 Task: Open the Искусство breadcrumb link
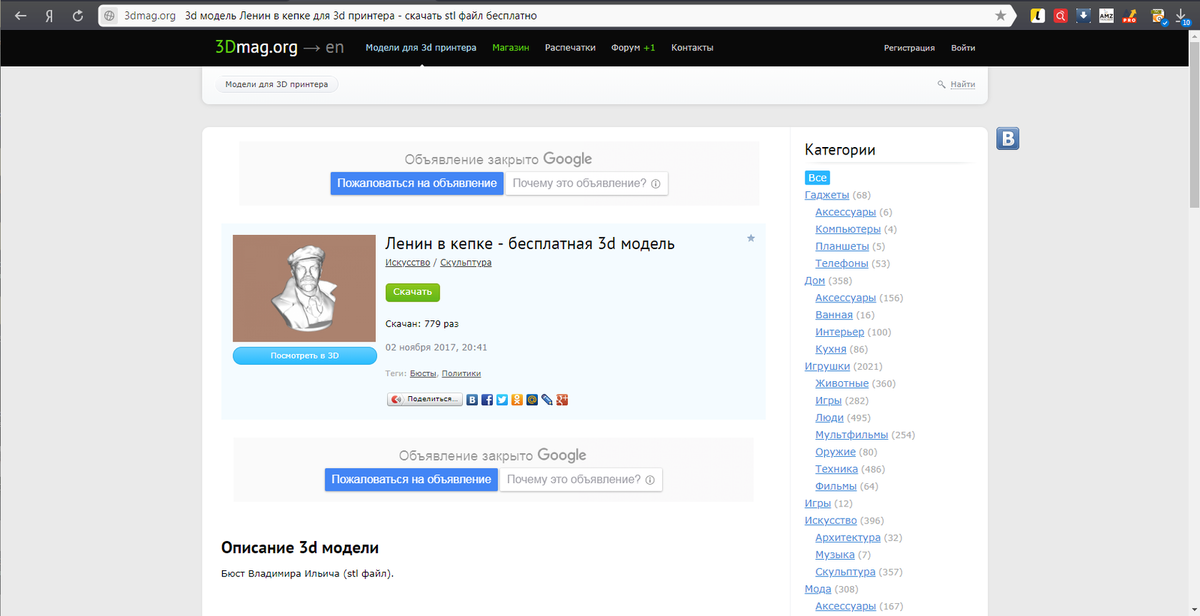pyautogui.click(x=407, y=263)
